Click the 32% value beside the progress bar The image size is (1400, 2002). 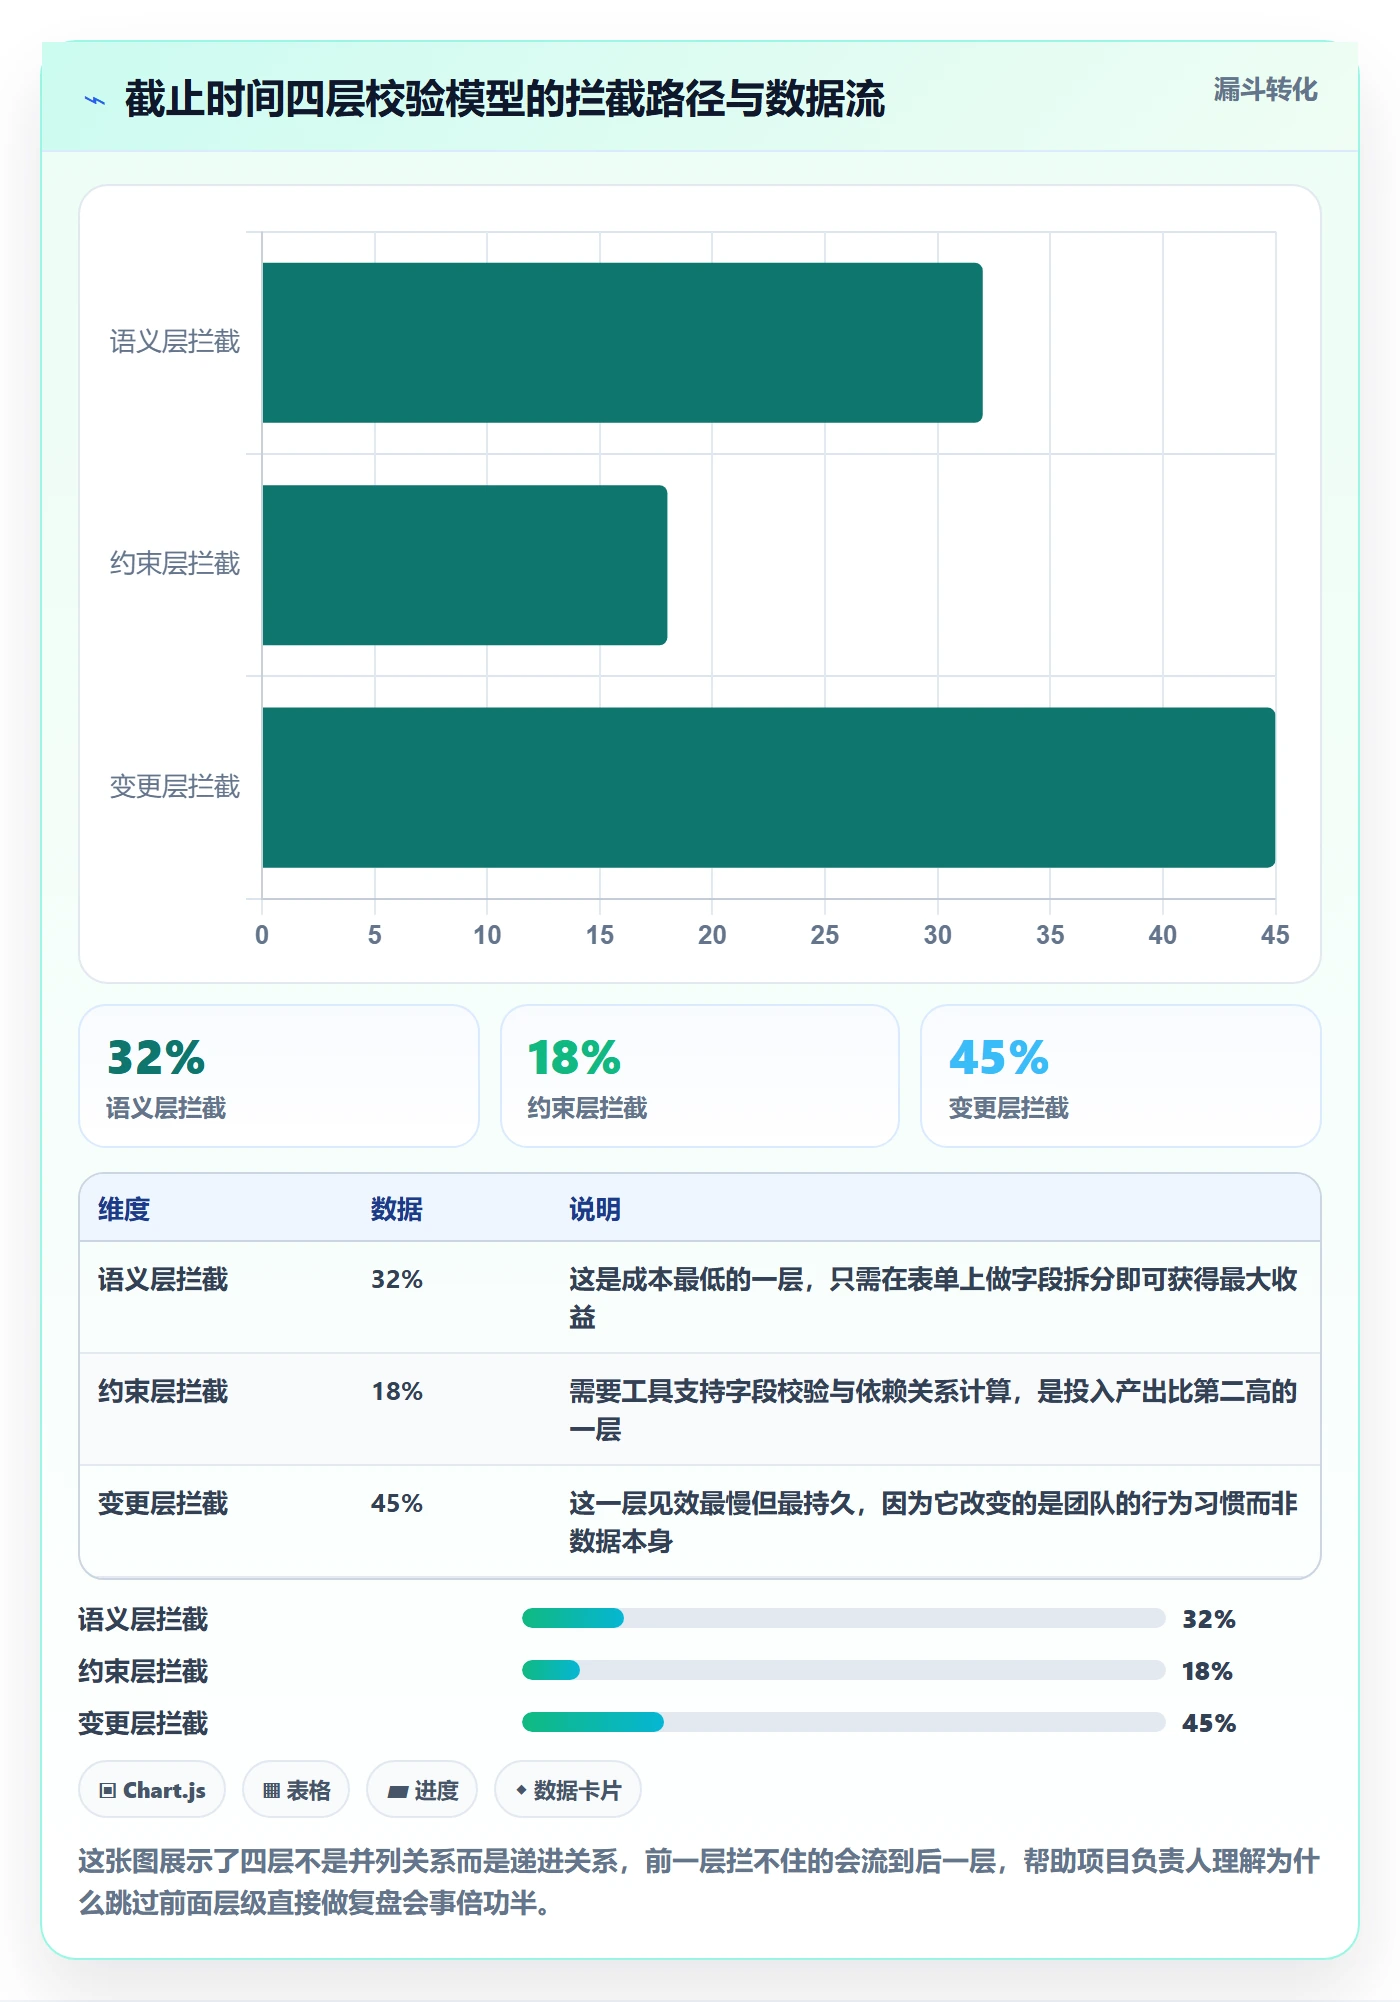coord(1209,1619)
